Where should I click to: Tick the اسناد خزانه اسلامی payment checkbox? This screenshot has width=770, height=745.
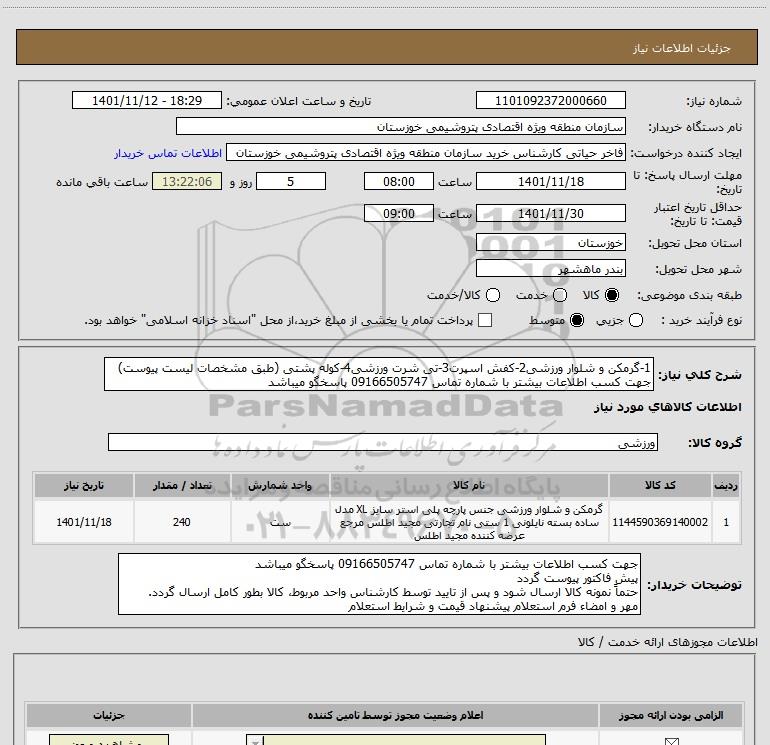tap(485, 320)
